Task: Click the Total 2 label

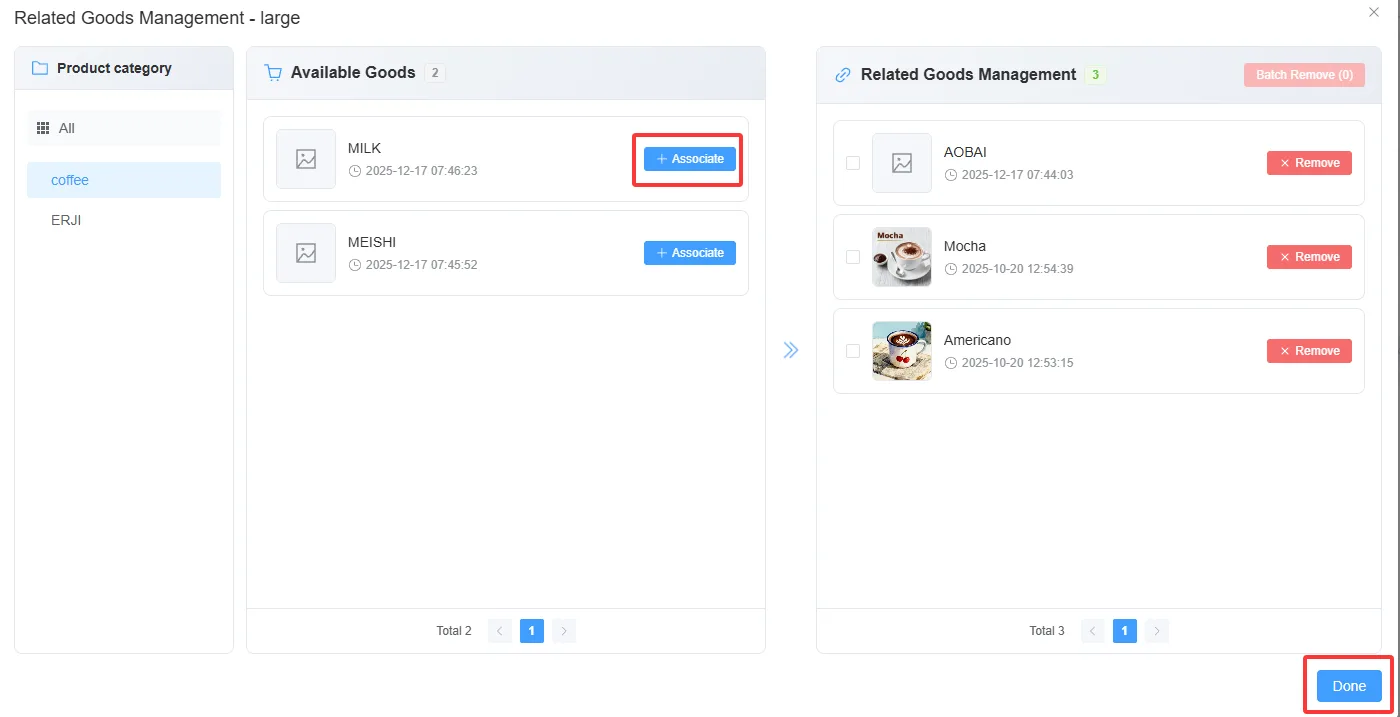Action: tap(454, 631)
